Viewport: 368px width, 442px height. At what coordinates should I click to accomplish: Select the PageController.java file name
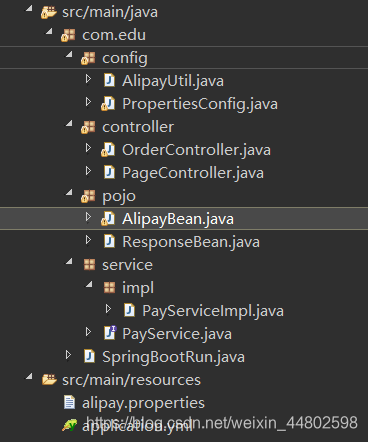(x=193, y=174)
